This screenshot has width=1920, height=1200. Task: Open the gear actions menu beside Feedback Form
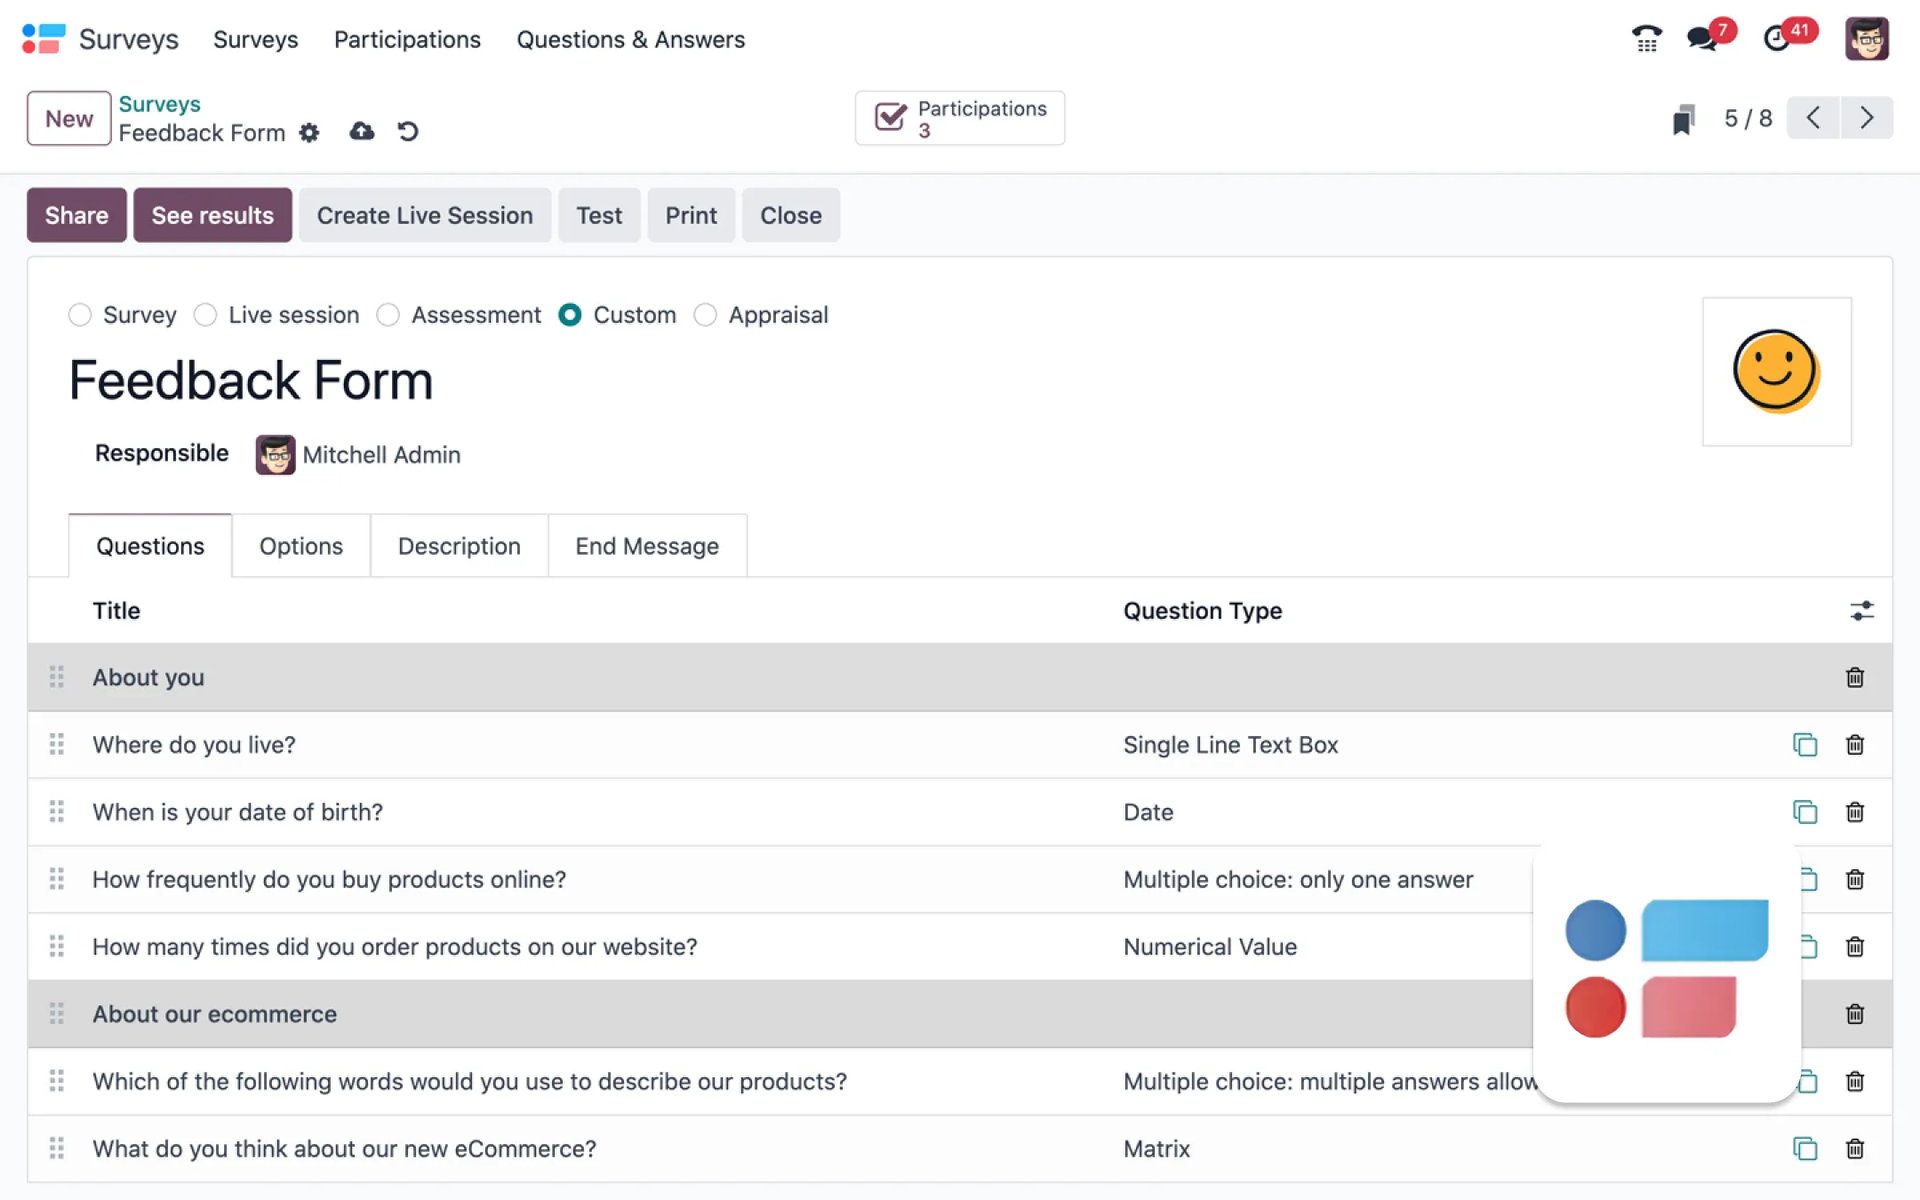(309, 132)
